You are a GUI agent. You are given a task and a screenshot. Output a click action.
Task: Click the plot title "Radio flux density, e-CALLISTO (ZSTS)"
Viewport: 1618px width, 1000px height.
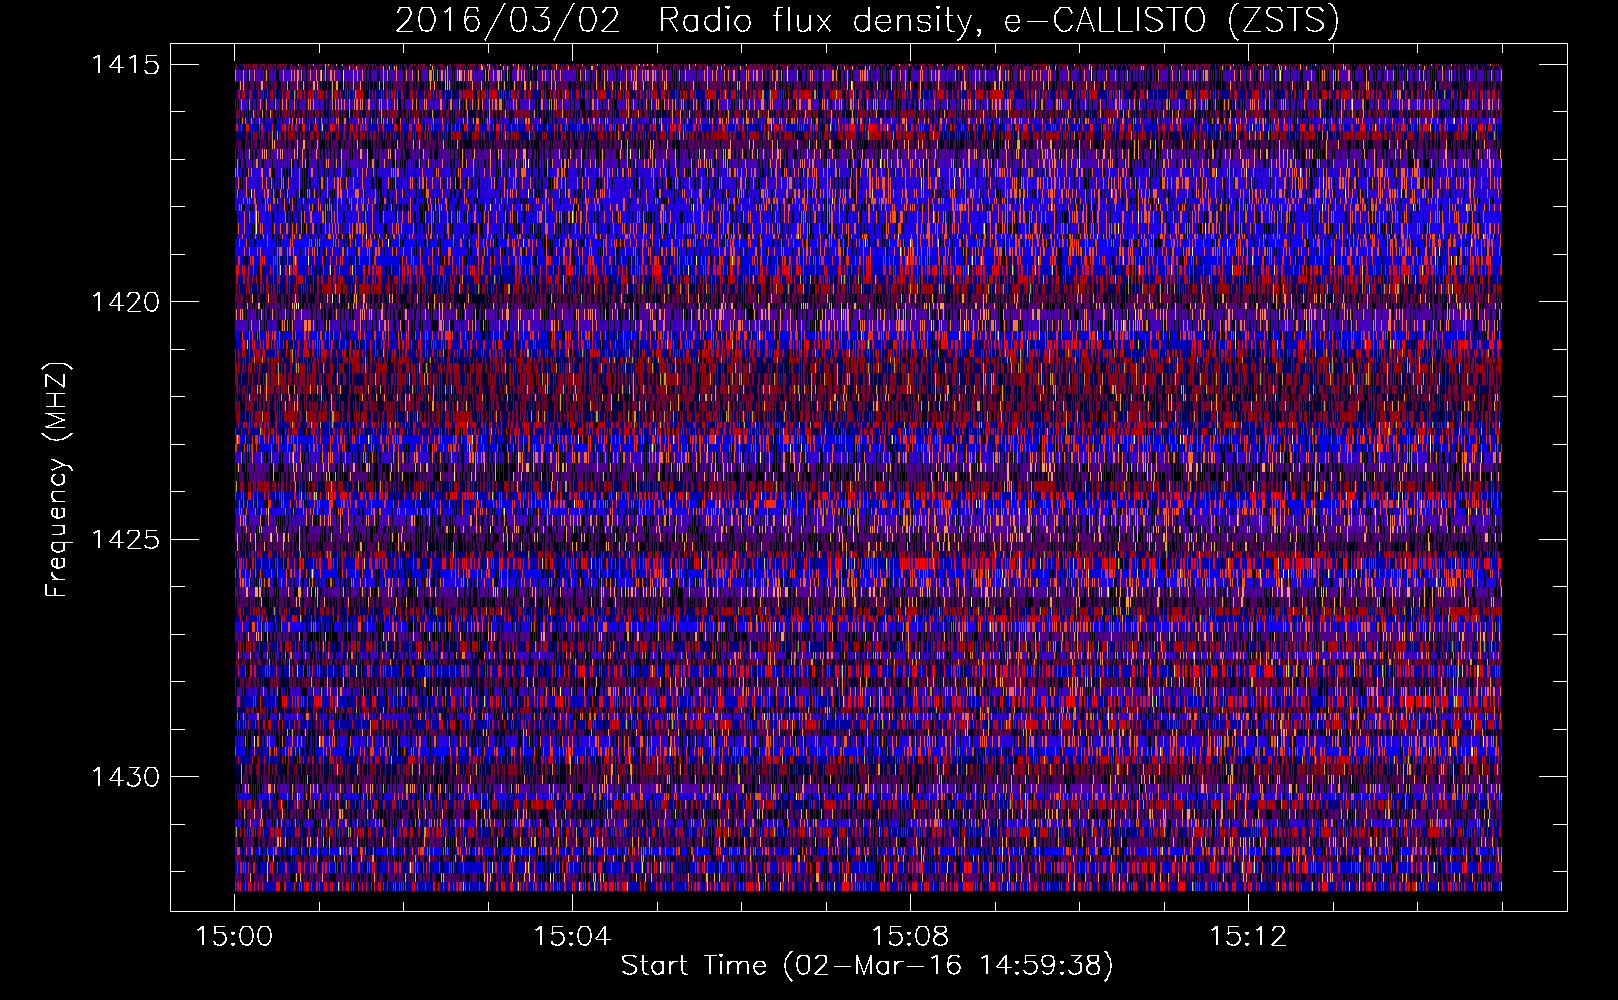pos(998,20)
